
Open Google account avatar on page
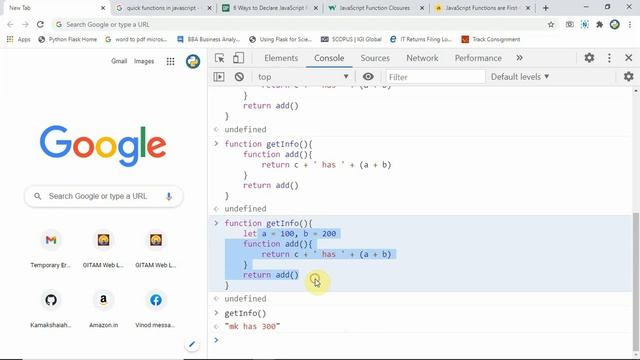point(193,61)
